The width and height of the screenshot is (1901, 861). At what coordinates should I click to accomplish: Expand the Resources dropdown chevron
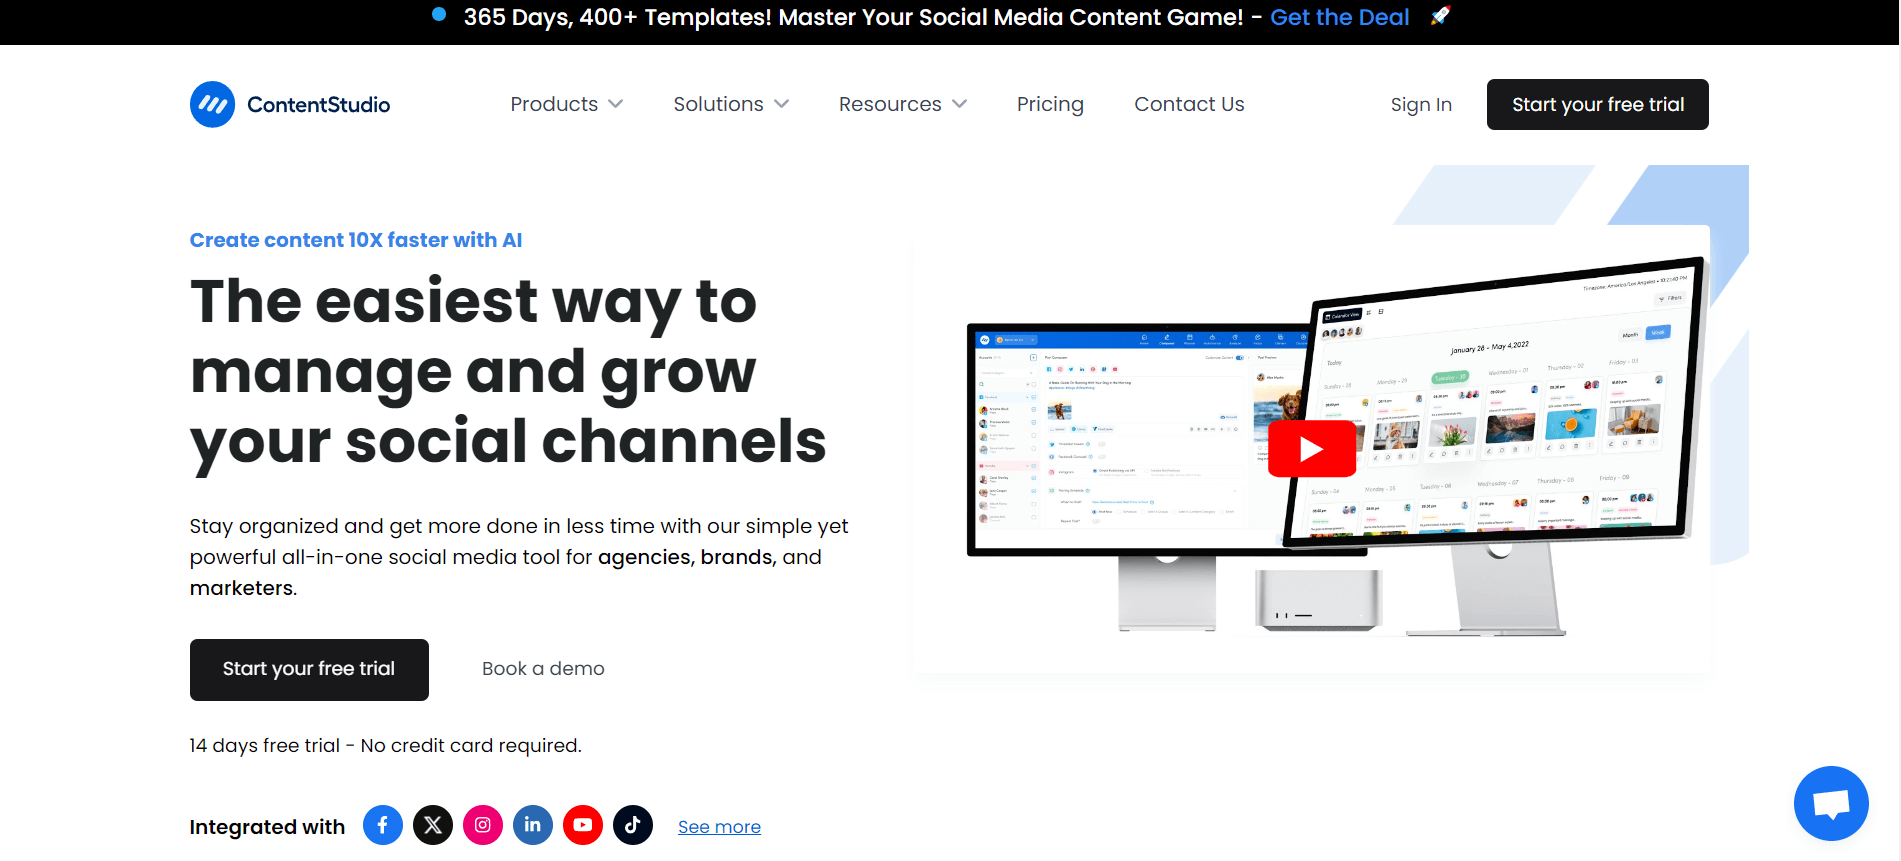point(960,104)
